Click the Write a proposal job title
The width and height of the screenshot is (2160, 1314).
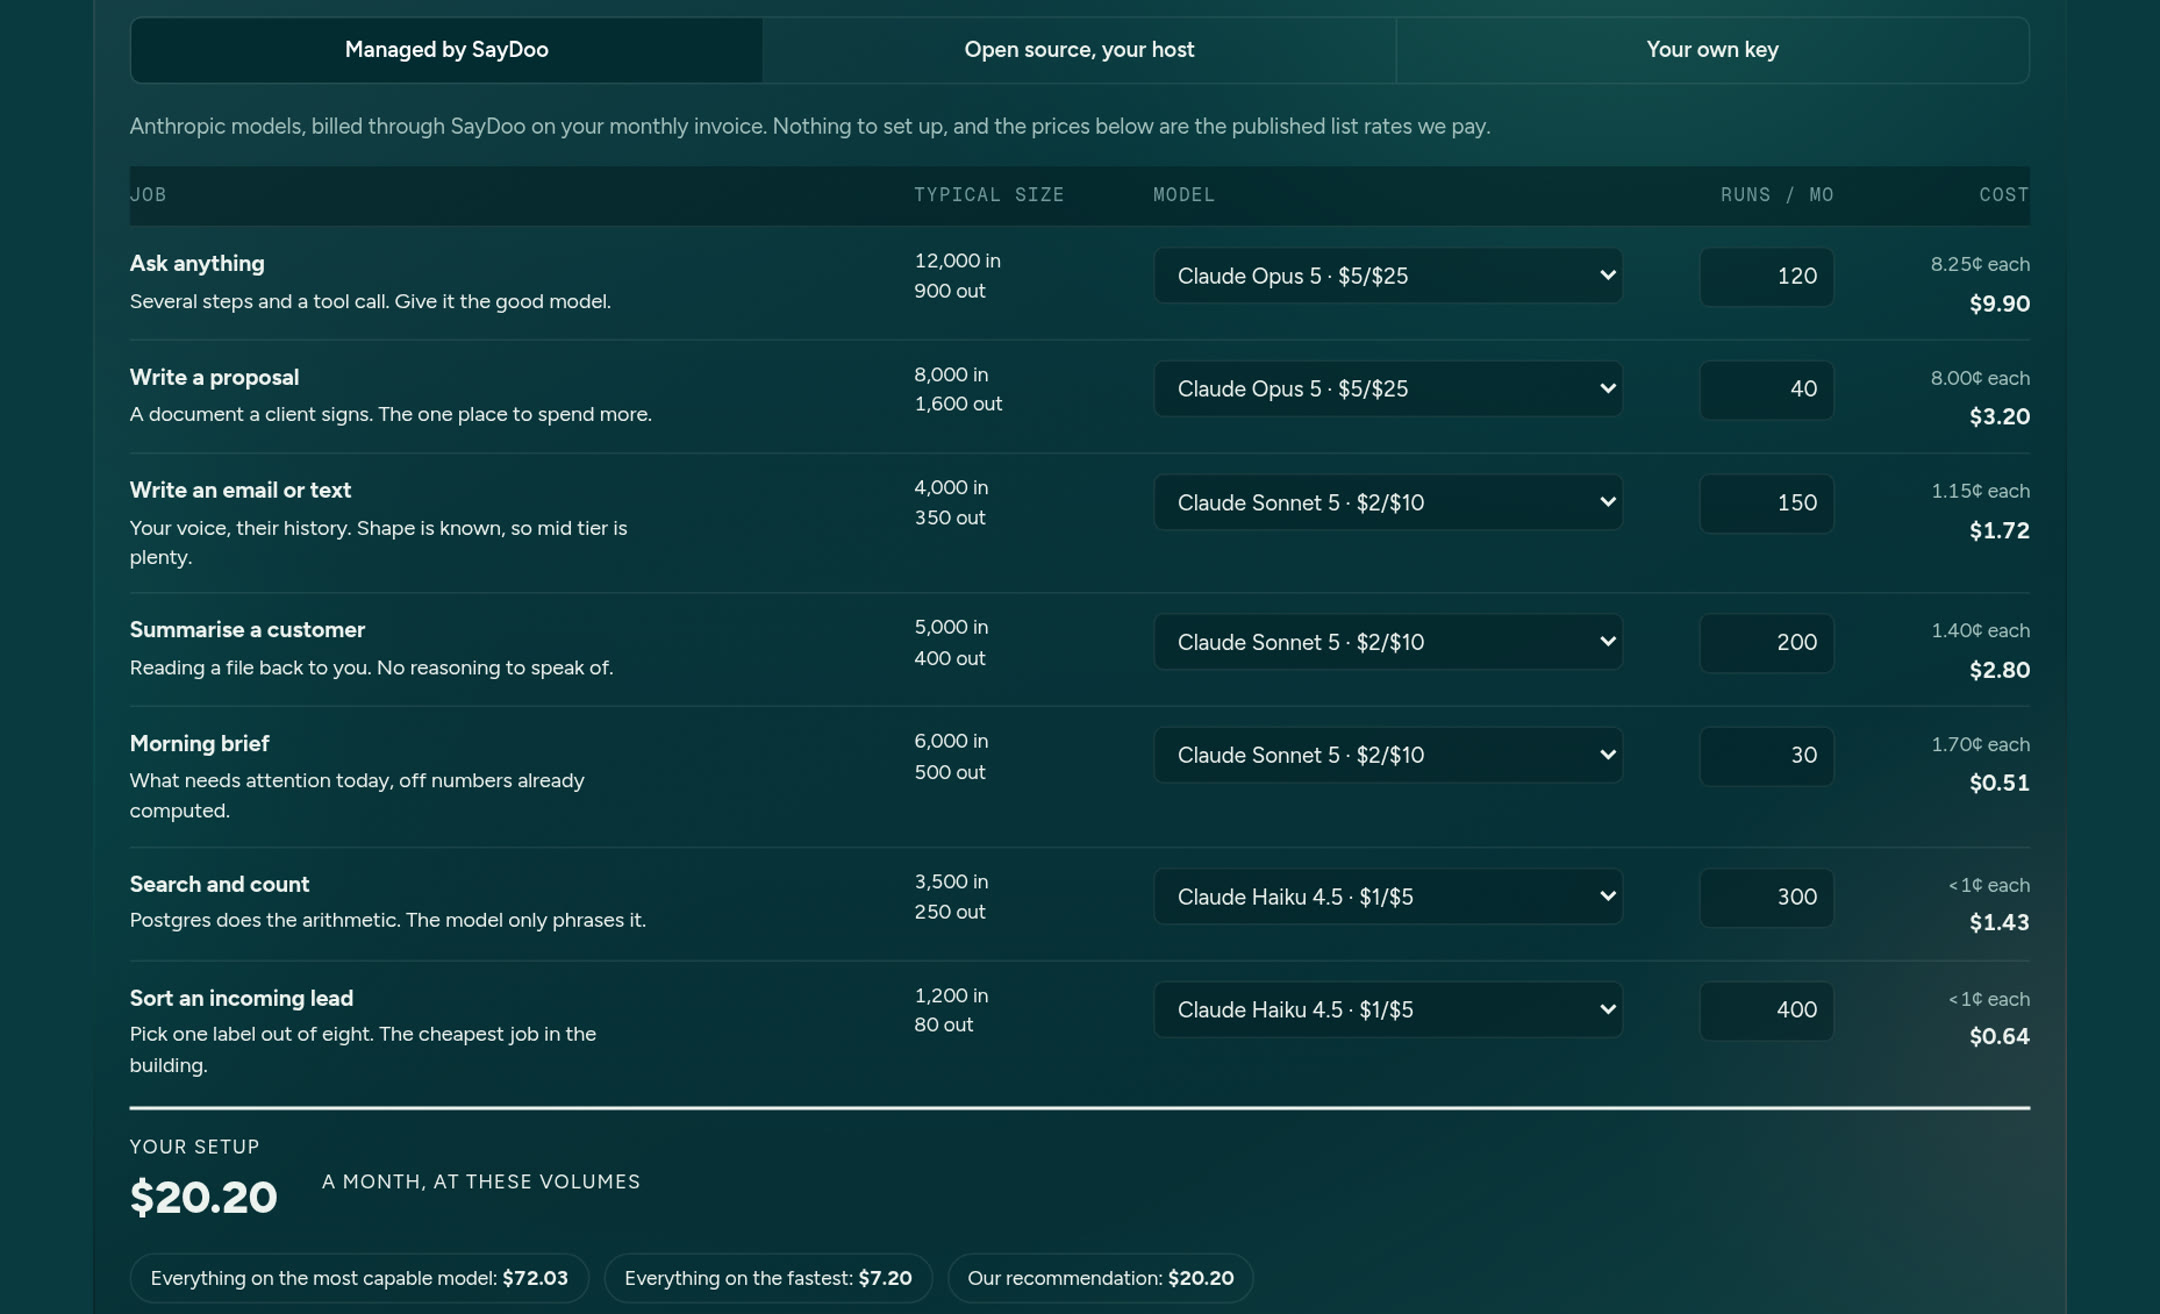[x=214, y=377]
